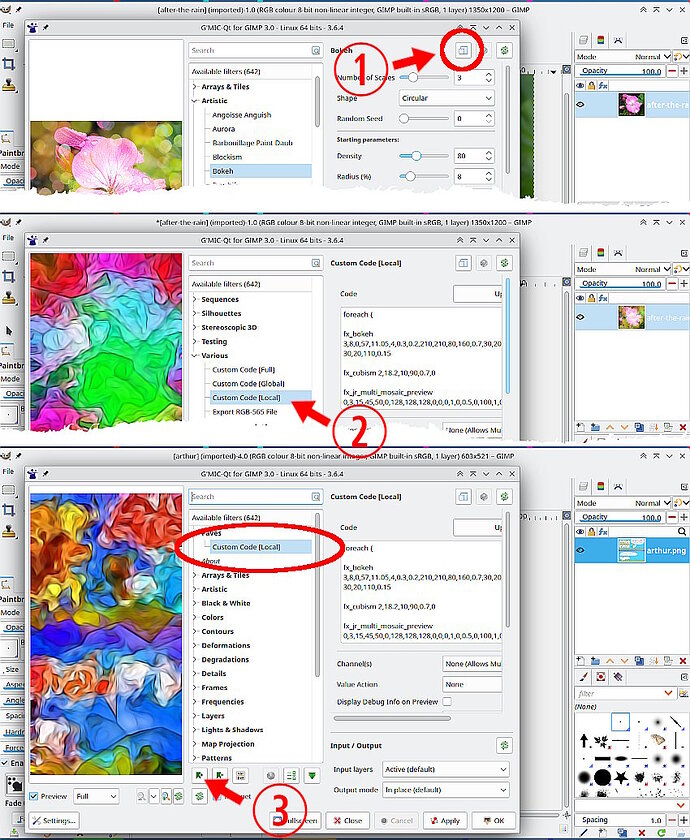The height and width of the screenshot is (840, 690).
Task: Select the pepper image brush
Action: click(657, 740)
